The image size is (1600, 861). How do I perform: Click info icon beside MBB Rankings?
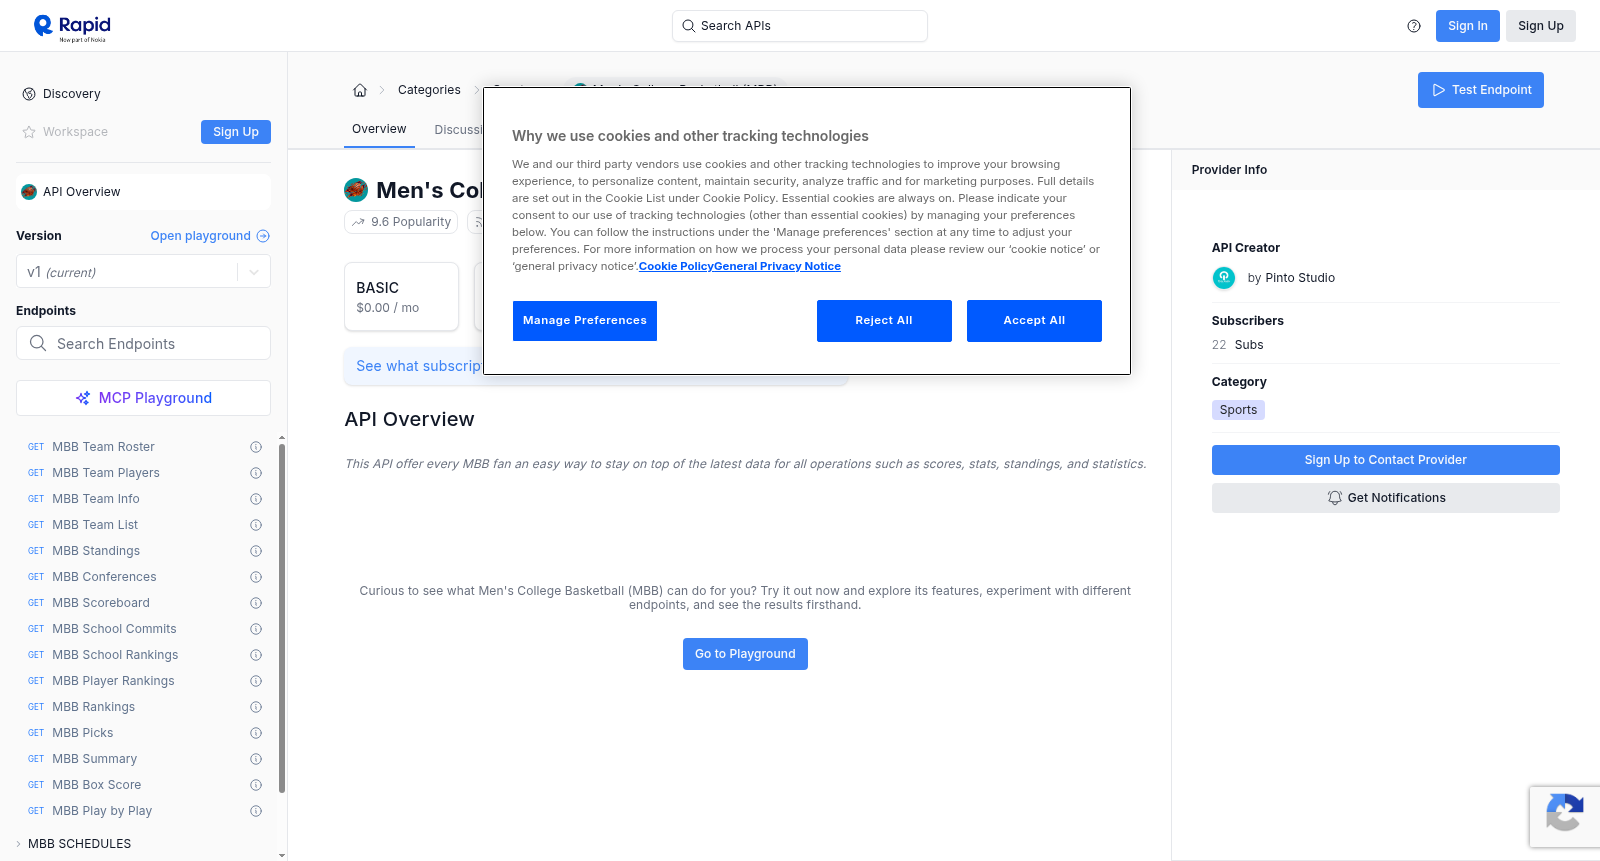coord(256,707)
